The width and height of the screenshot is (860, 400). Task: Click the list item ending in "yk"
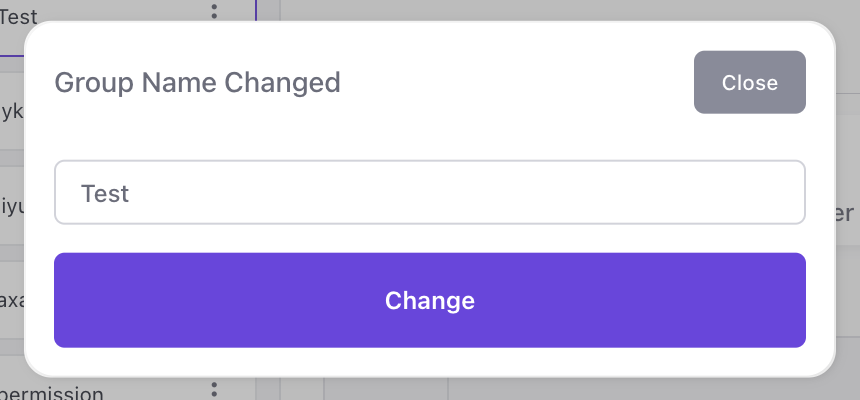coord(10,110)
